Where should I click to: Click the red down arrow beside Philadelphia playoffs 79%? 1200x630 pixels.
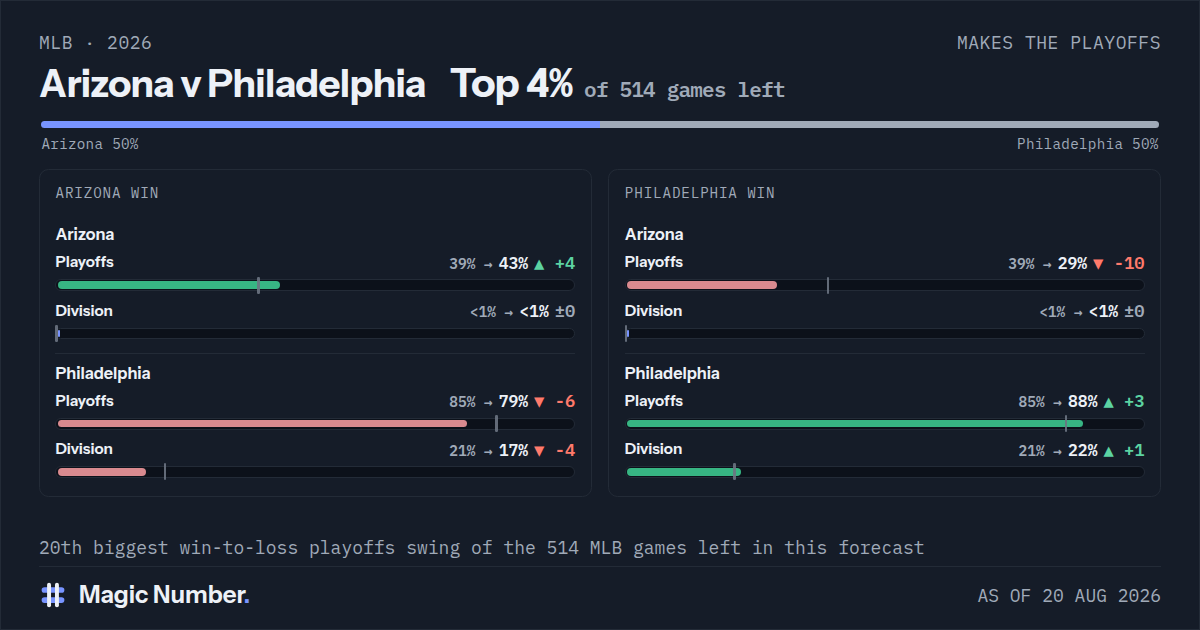tap(540, 402)
